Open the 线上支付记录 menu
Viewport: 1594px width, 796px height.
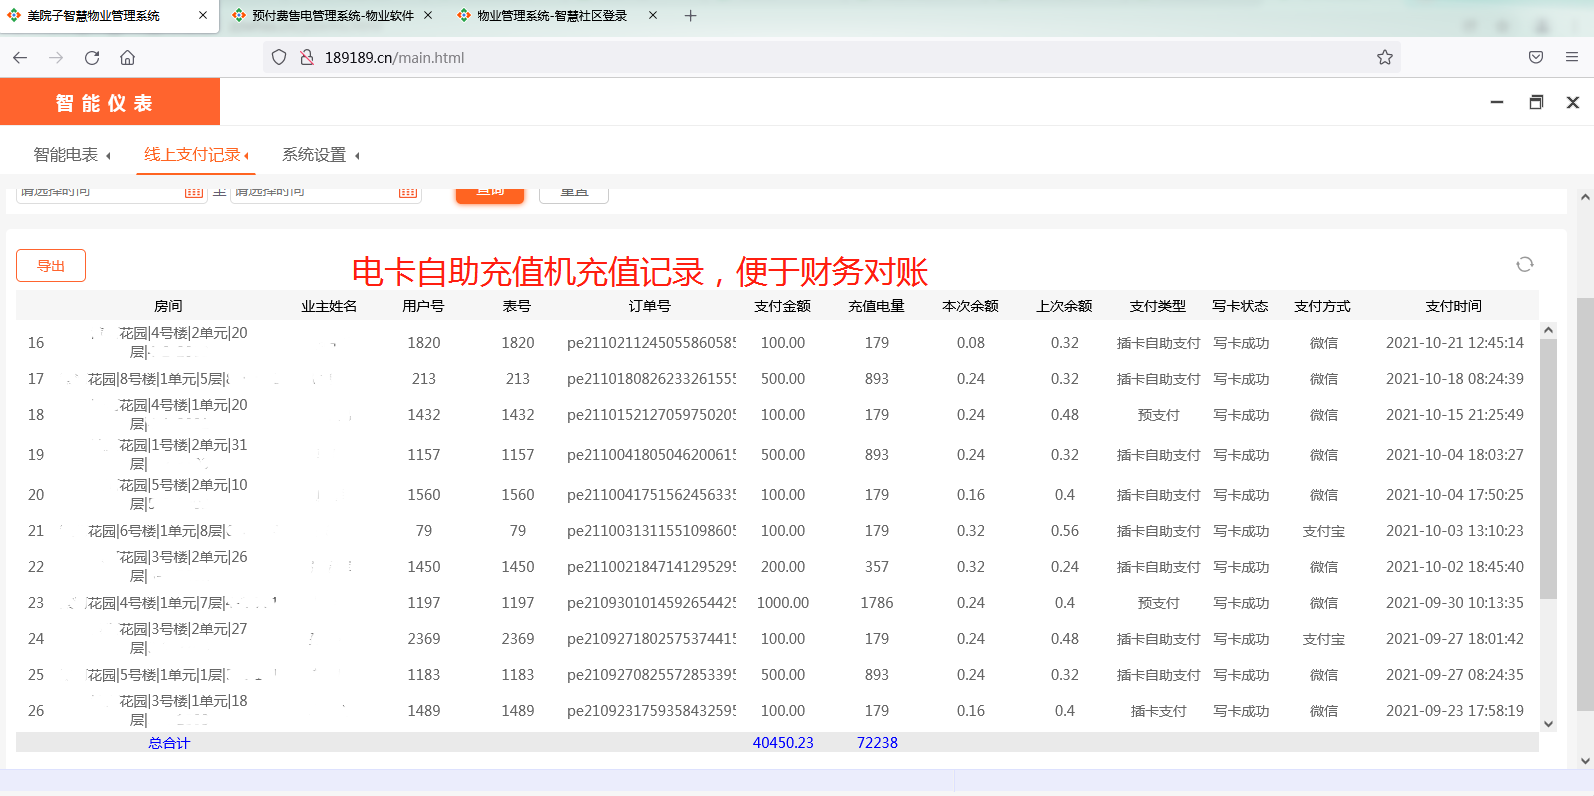click(x=196, y=155)
